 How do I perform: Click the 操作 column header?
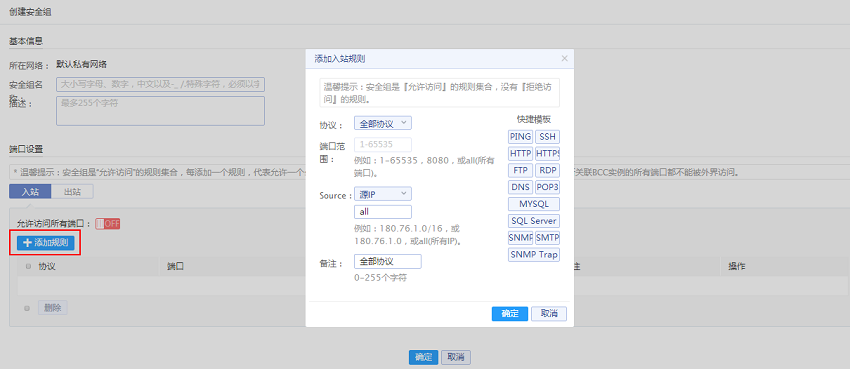click(737, 266)
